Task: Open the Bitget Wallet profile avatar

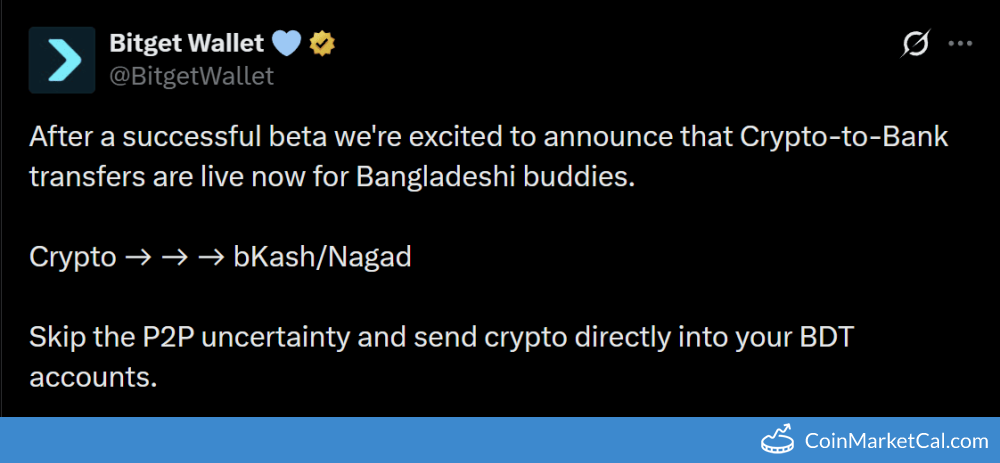Action: click(62, 60)
